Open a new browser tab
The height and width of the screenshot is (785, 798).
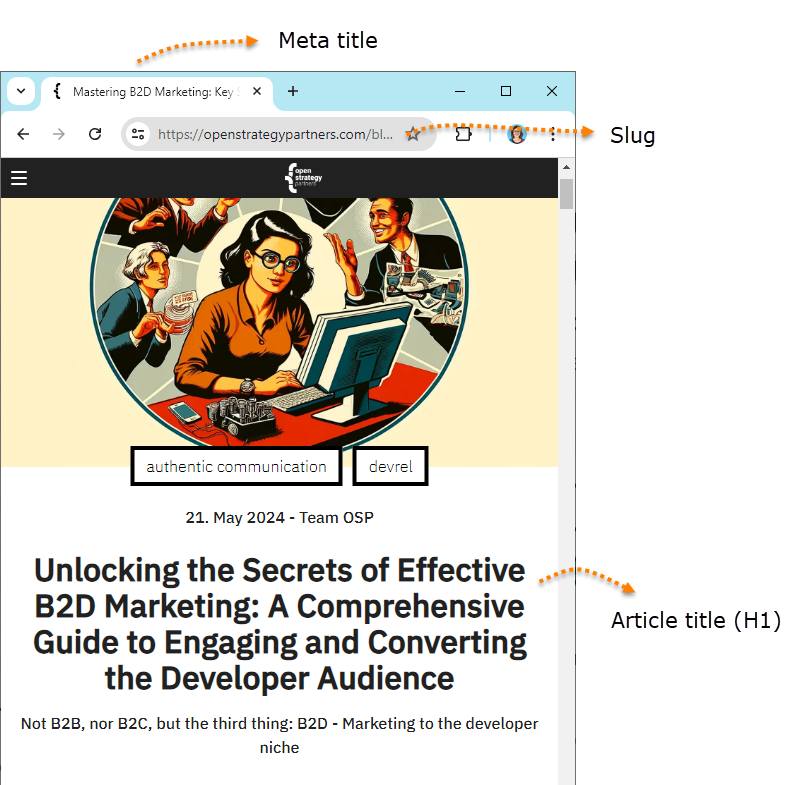point(293,91)
